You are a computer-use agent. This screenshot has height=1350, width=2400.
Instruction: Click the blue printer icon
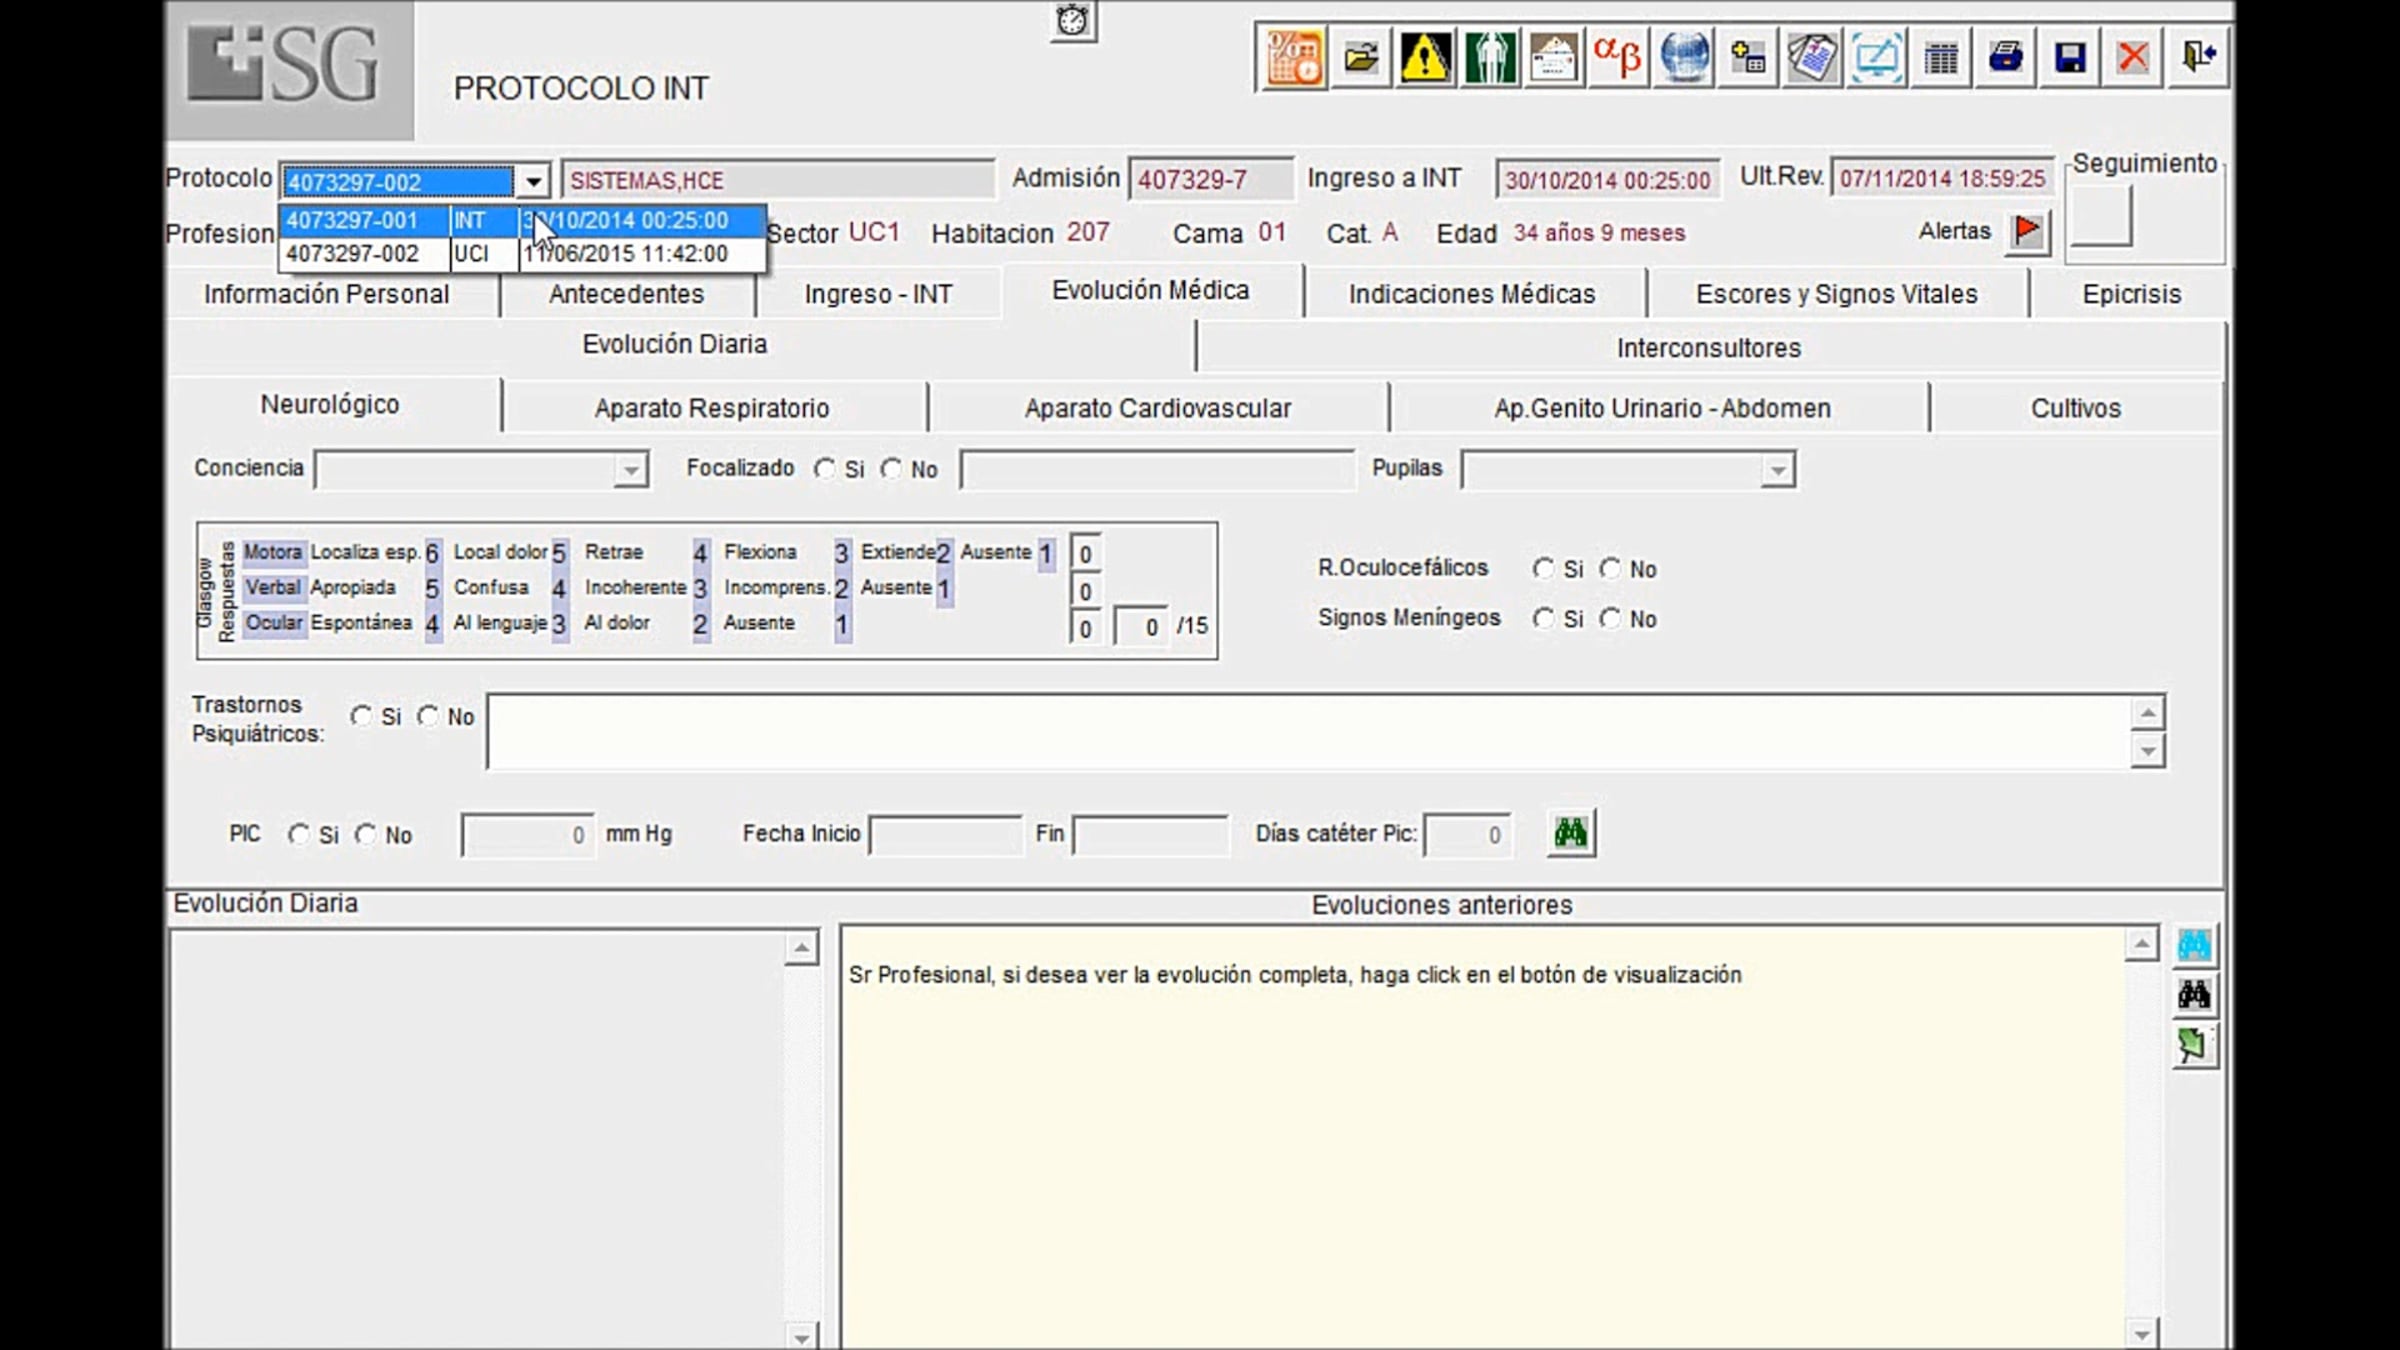2005,58
